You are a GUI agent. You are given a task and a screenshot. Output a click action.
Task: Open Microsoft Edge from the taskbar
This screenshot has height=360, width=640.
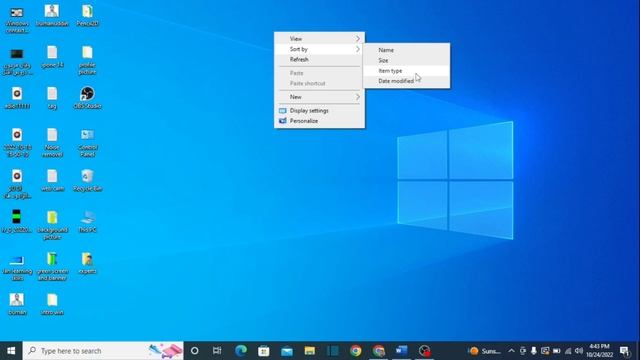241,351
